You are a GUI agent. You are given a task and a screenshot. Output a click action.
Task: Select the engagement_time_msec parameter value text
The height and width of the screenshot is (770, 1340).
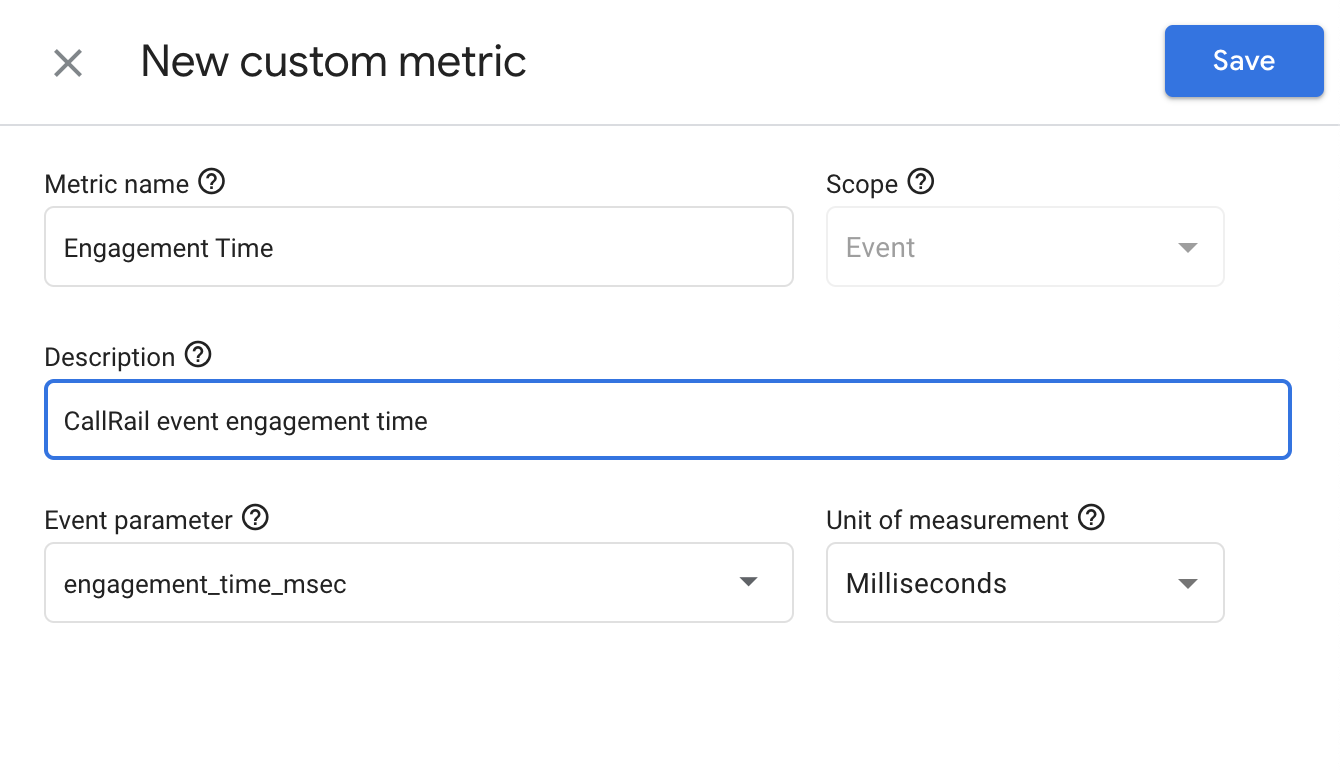point(205,584)
